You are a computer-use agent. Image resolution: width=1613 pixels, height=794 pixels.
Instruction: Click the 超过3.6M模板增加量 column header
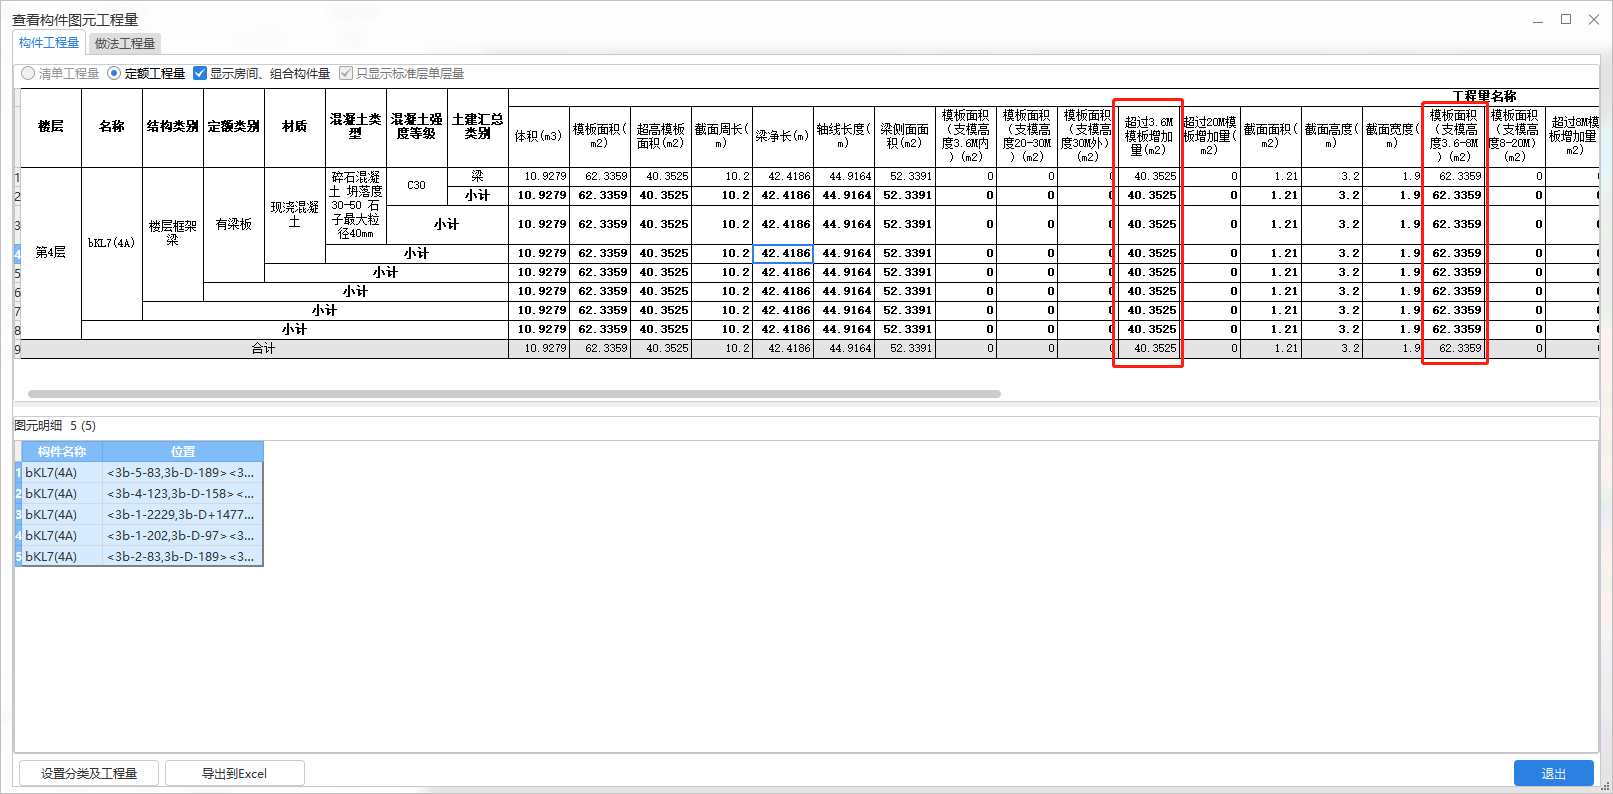pyautogui.click(x=1149, y=136)
